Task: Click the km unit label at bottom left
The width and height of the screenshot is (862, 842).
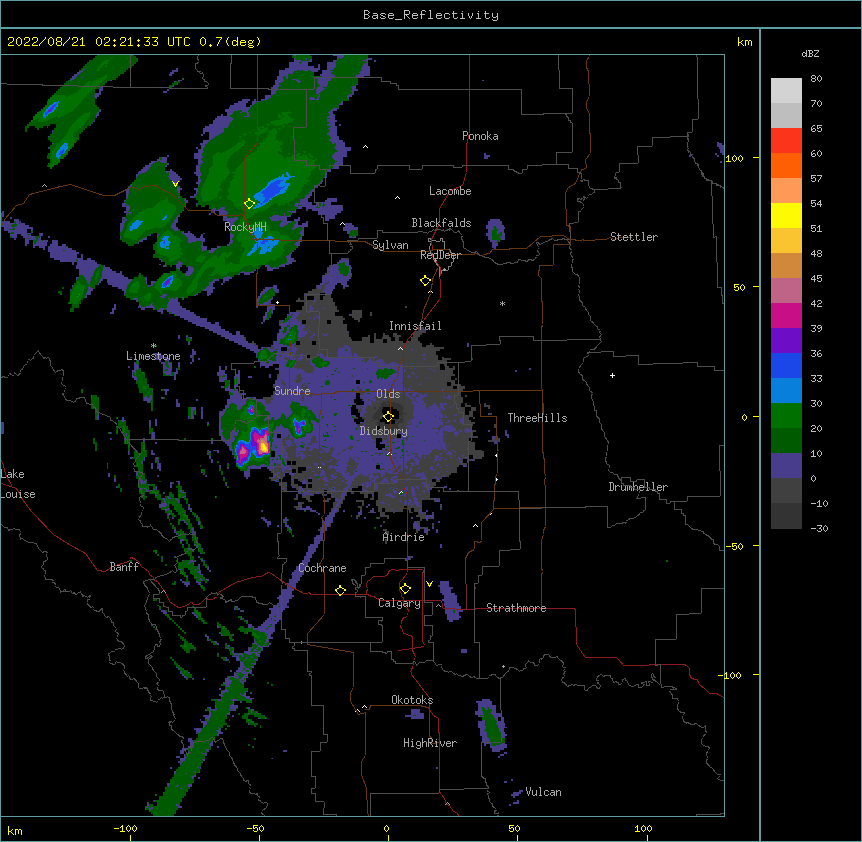Action: (15, 830)
